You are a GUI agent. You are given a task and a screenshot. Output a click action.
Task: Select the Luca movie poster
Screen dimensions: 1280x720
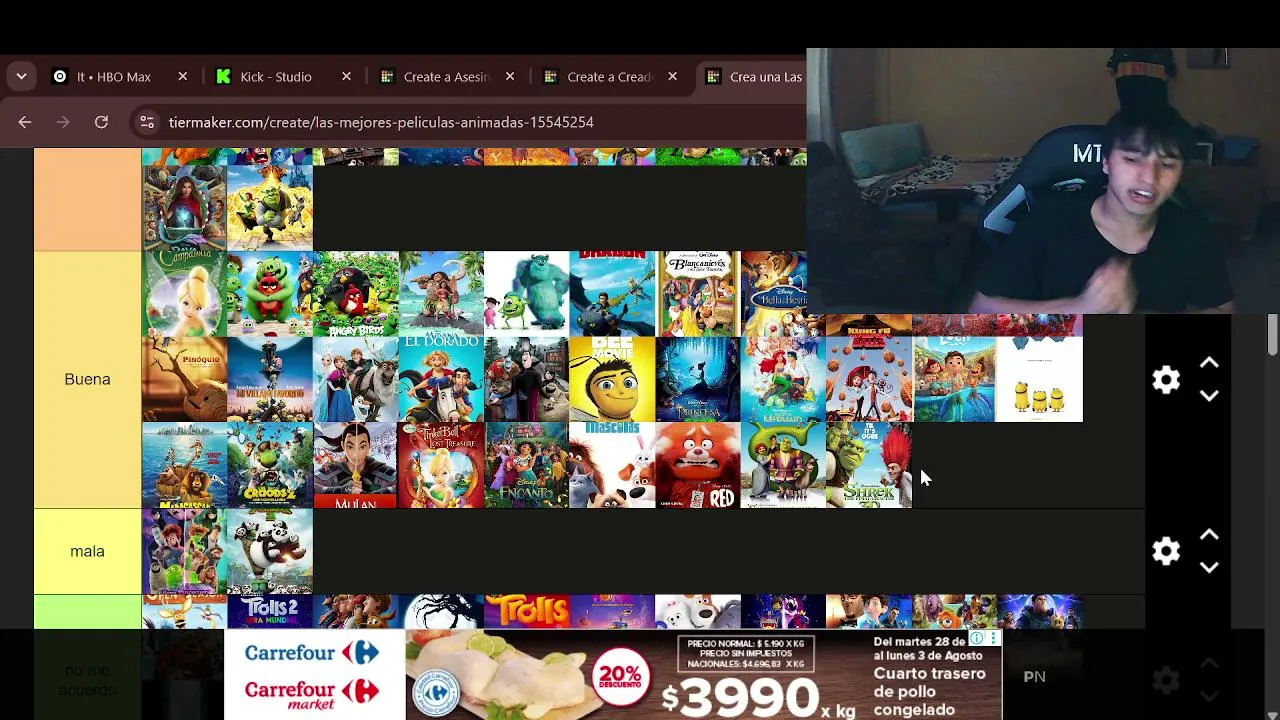tap(954, 380)
